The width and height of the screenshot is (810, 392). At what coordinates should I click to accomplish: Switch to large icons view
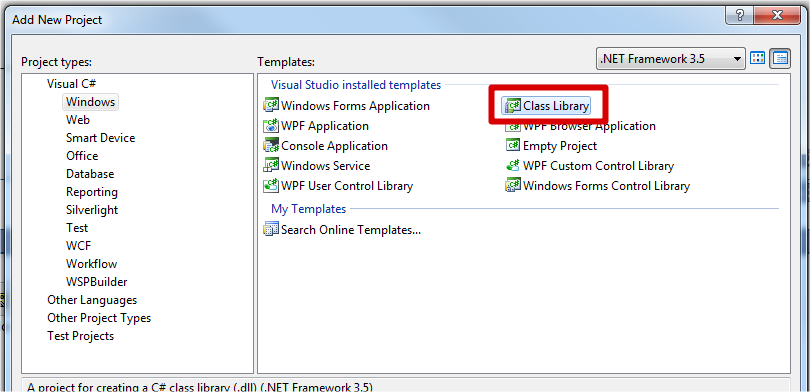[757, 58]
